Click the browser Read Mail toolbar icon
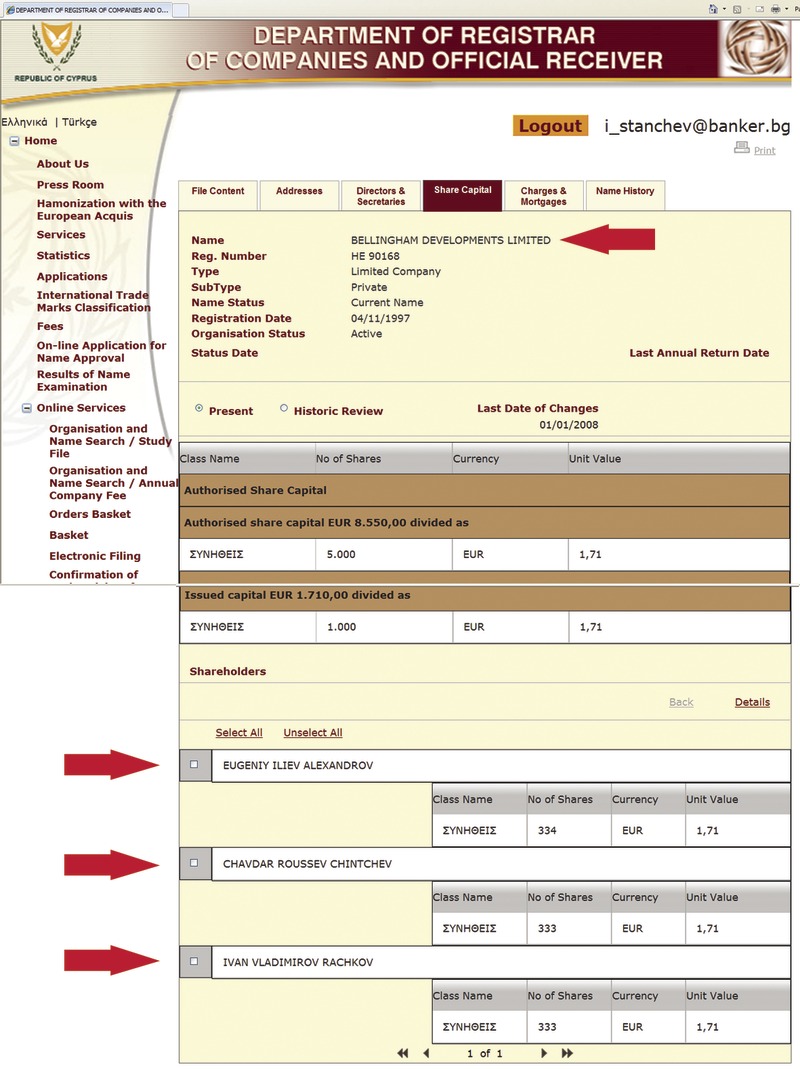 point(760,9)
